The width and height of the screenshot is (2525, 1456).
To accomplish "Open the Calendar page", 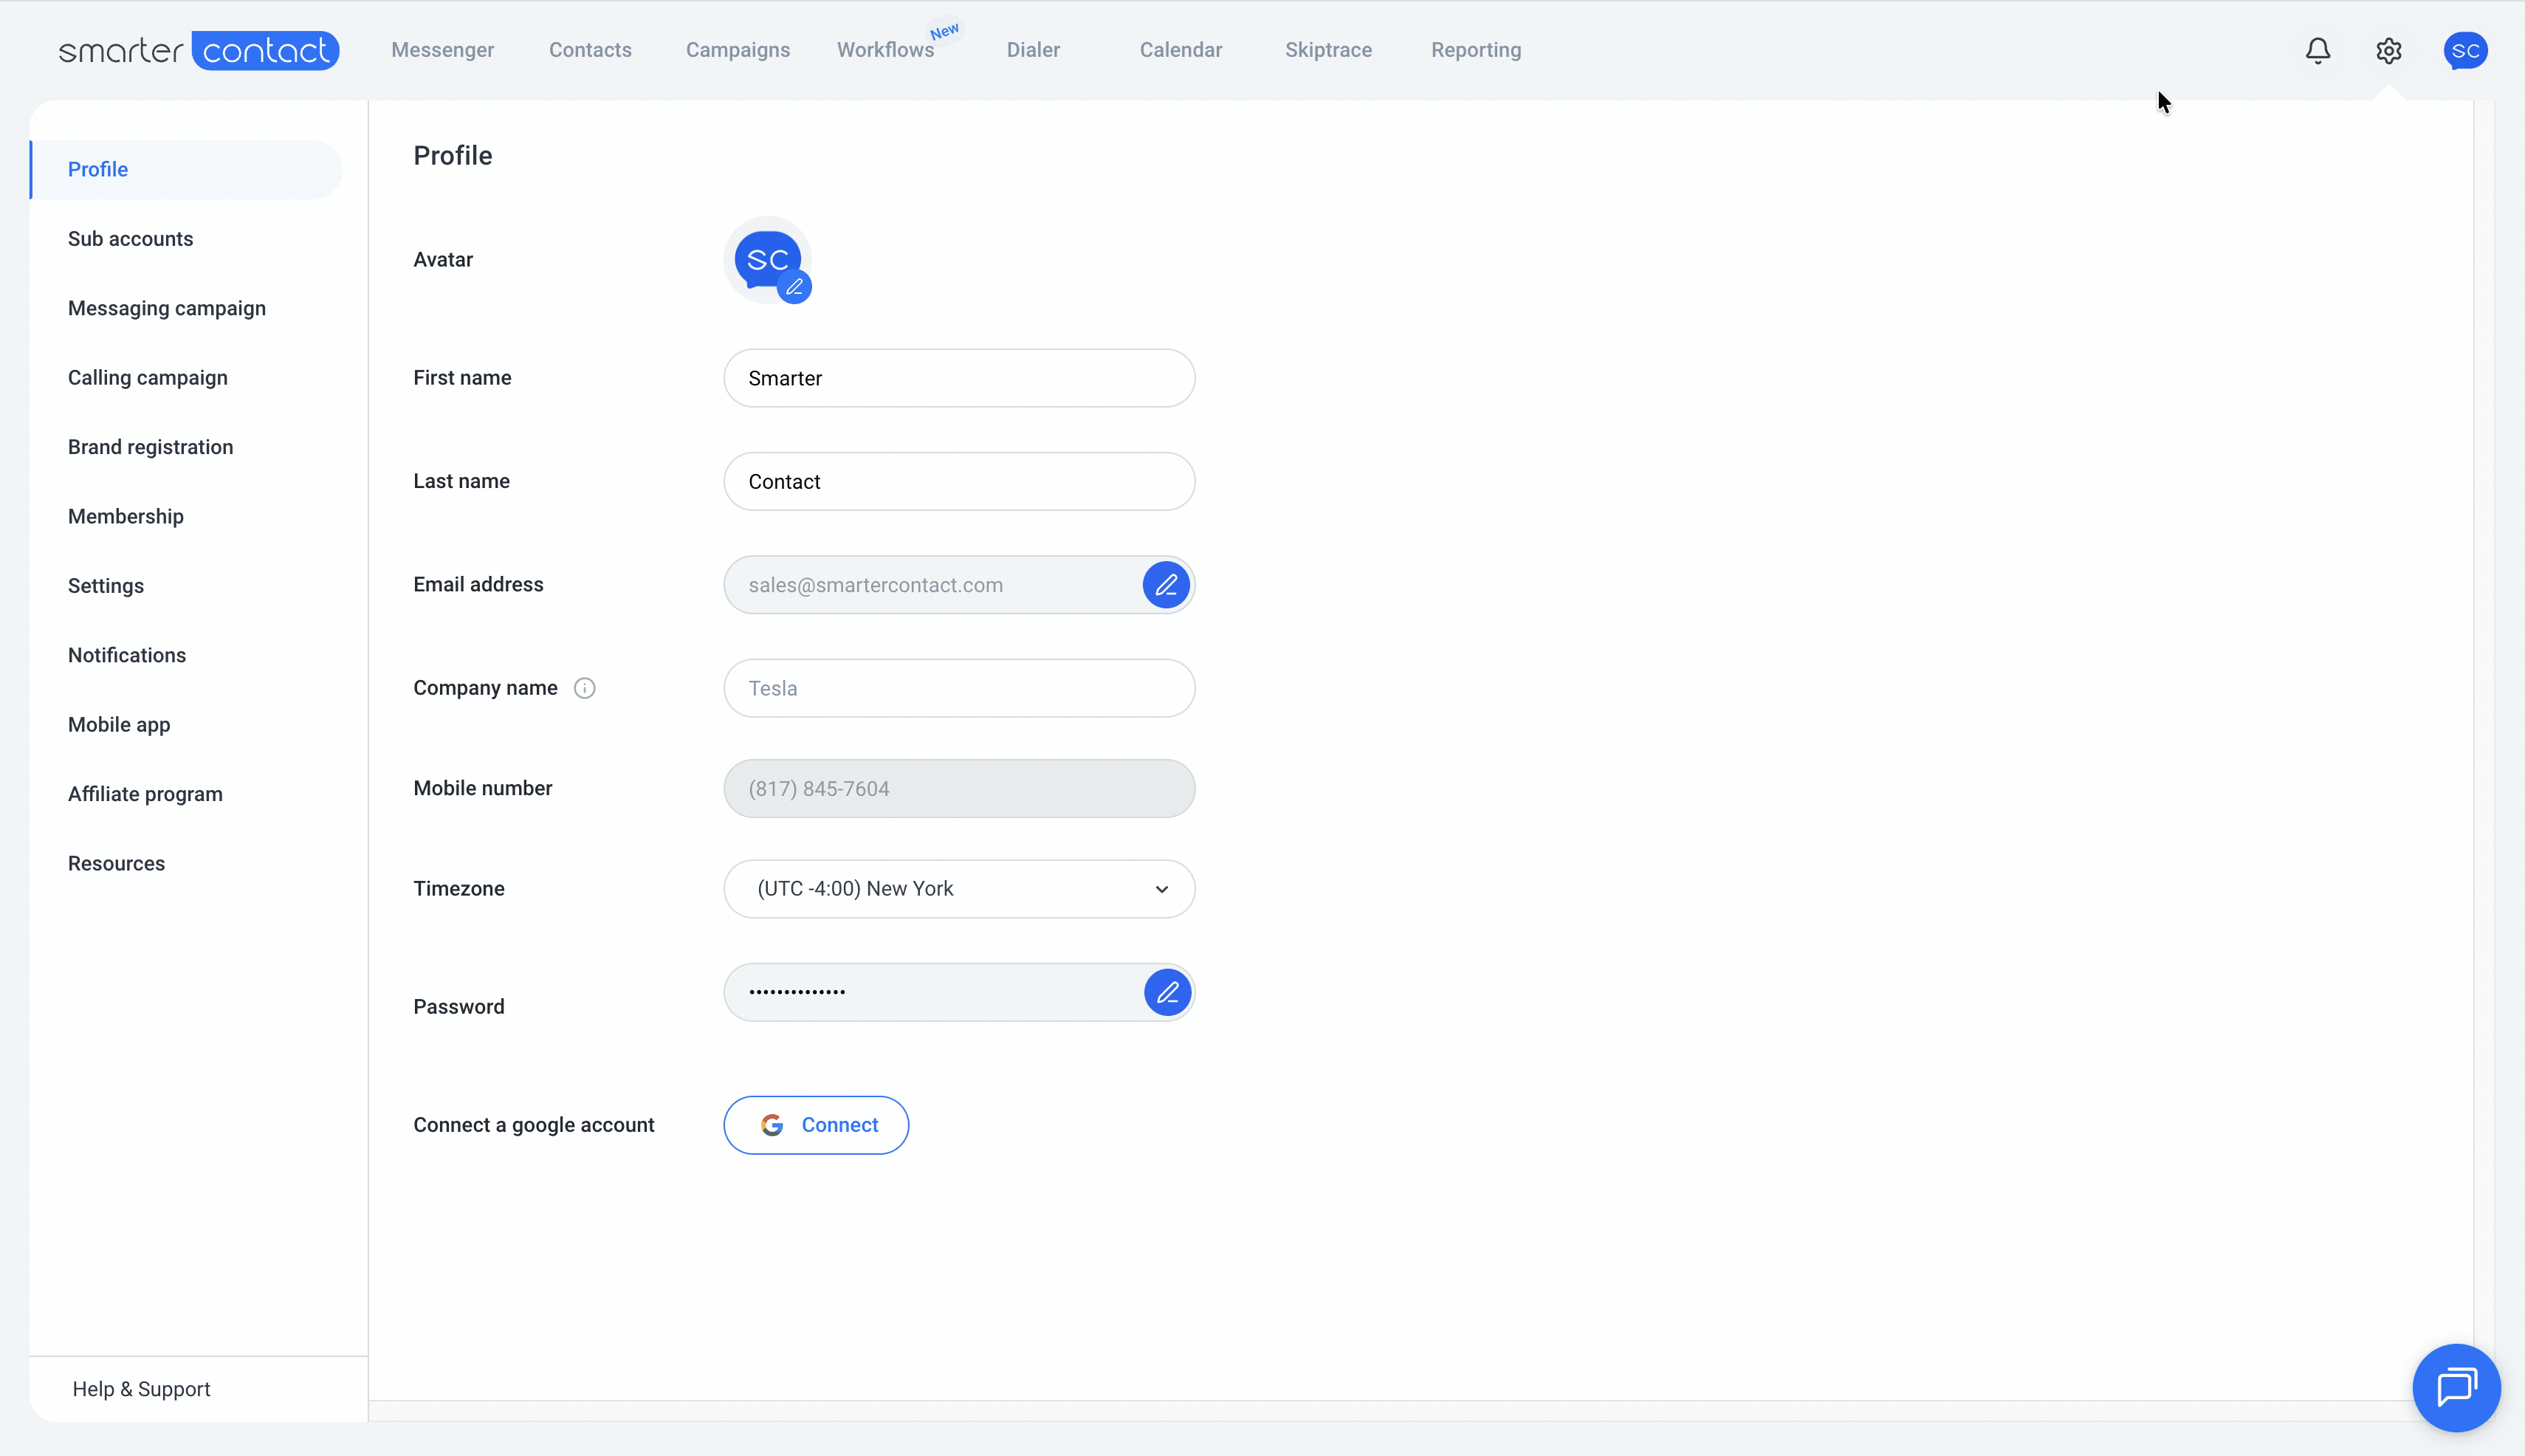I will tap(1181, 50).
